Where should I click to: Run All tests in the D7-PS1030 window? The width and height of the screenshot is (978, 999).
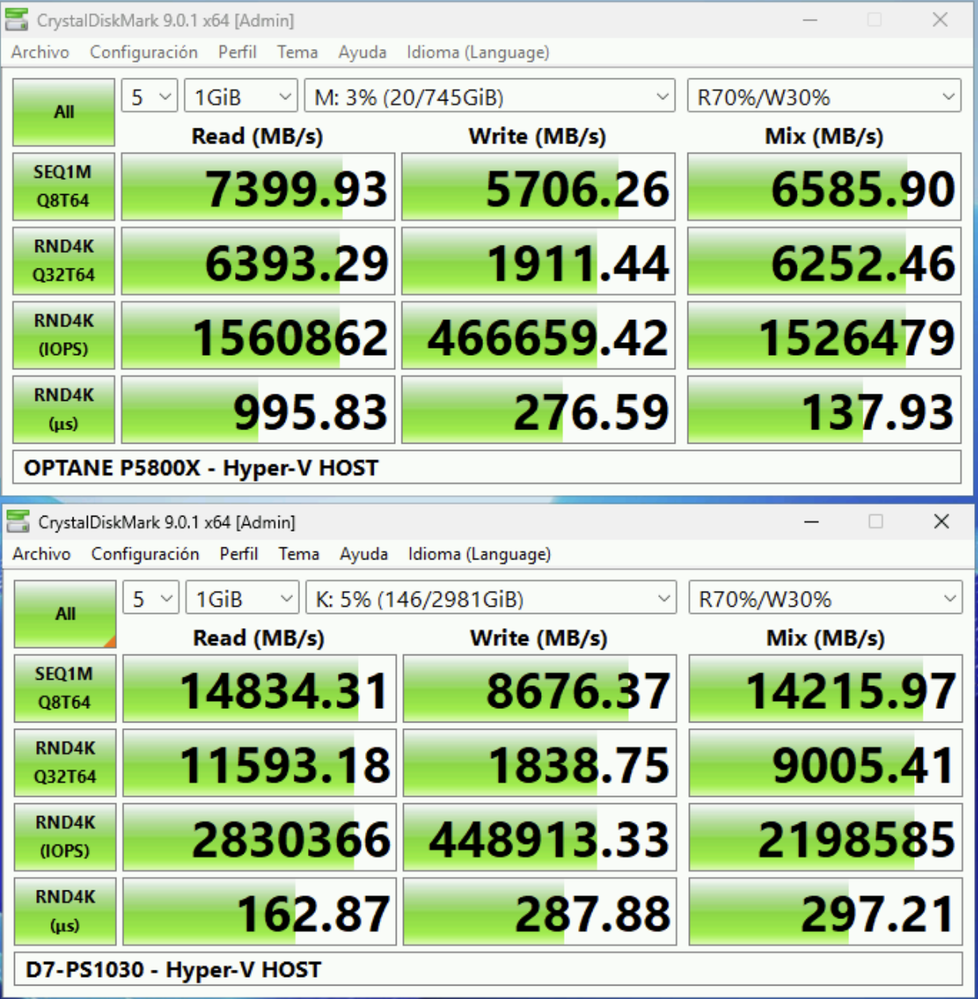click(x=65, y=614)
